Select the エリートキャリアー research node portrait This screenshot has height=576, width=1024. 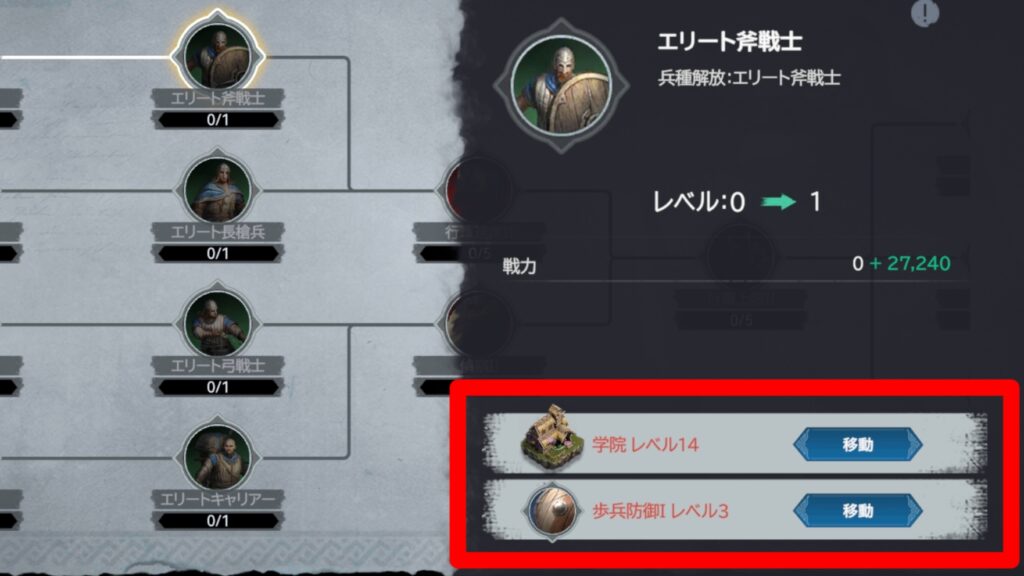point(217,457)
